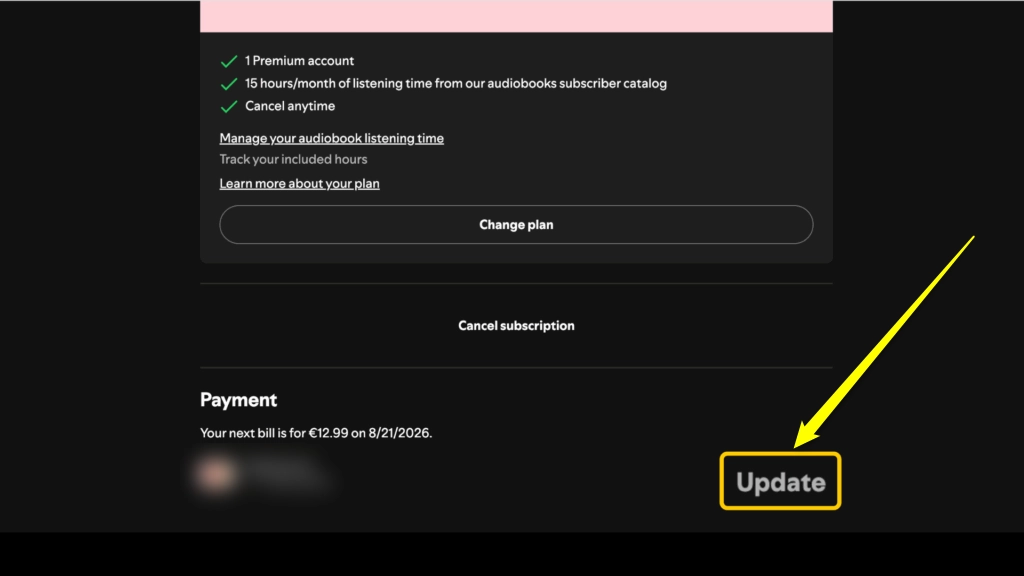
Task: Click the '15 hours/month of listening time' line
Action: point(456,84)
